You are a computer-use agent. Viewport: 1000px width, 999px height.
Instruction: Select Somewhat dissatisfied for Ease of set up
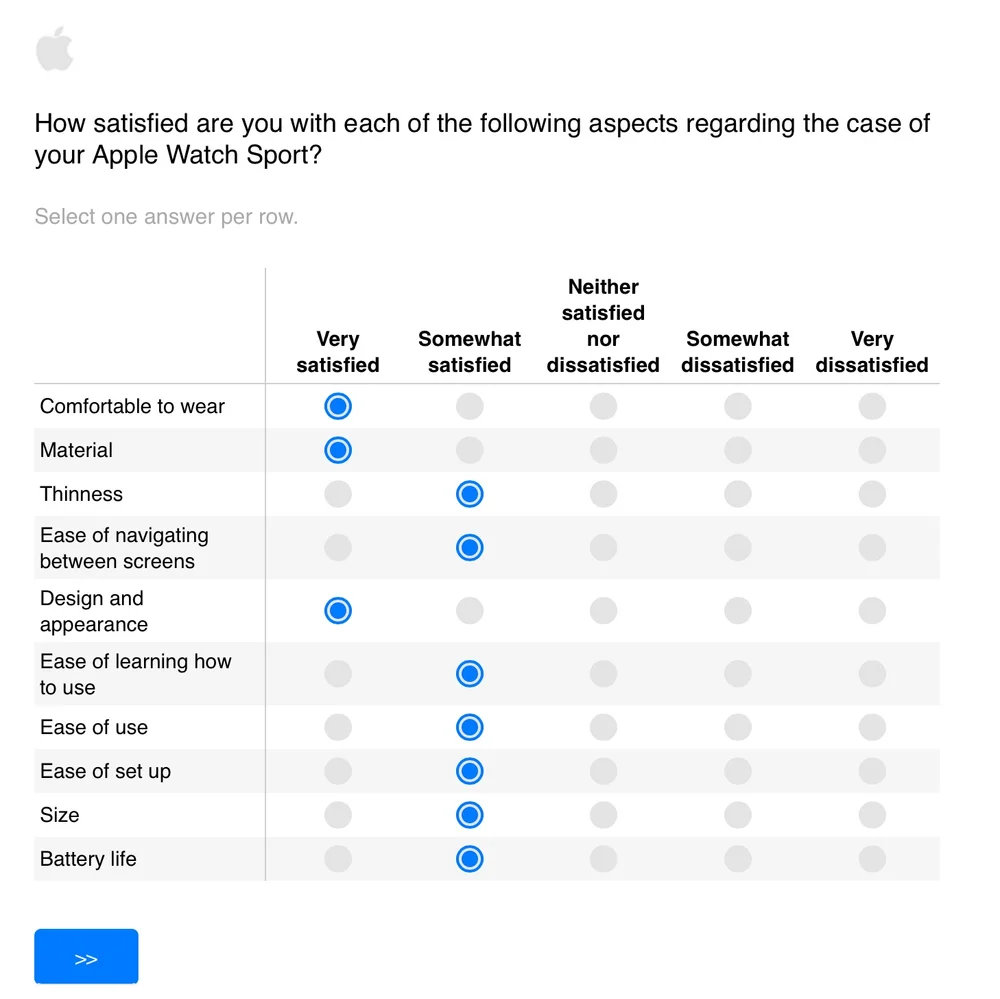pos(738,771)
